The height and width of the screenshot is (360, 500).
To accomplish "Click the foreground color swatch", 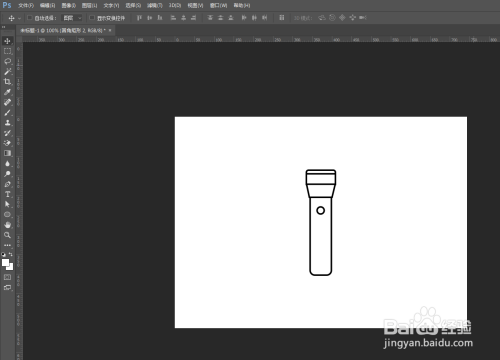I will pos(5,263).
